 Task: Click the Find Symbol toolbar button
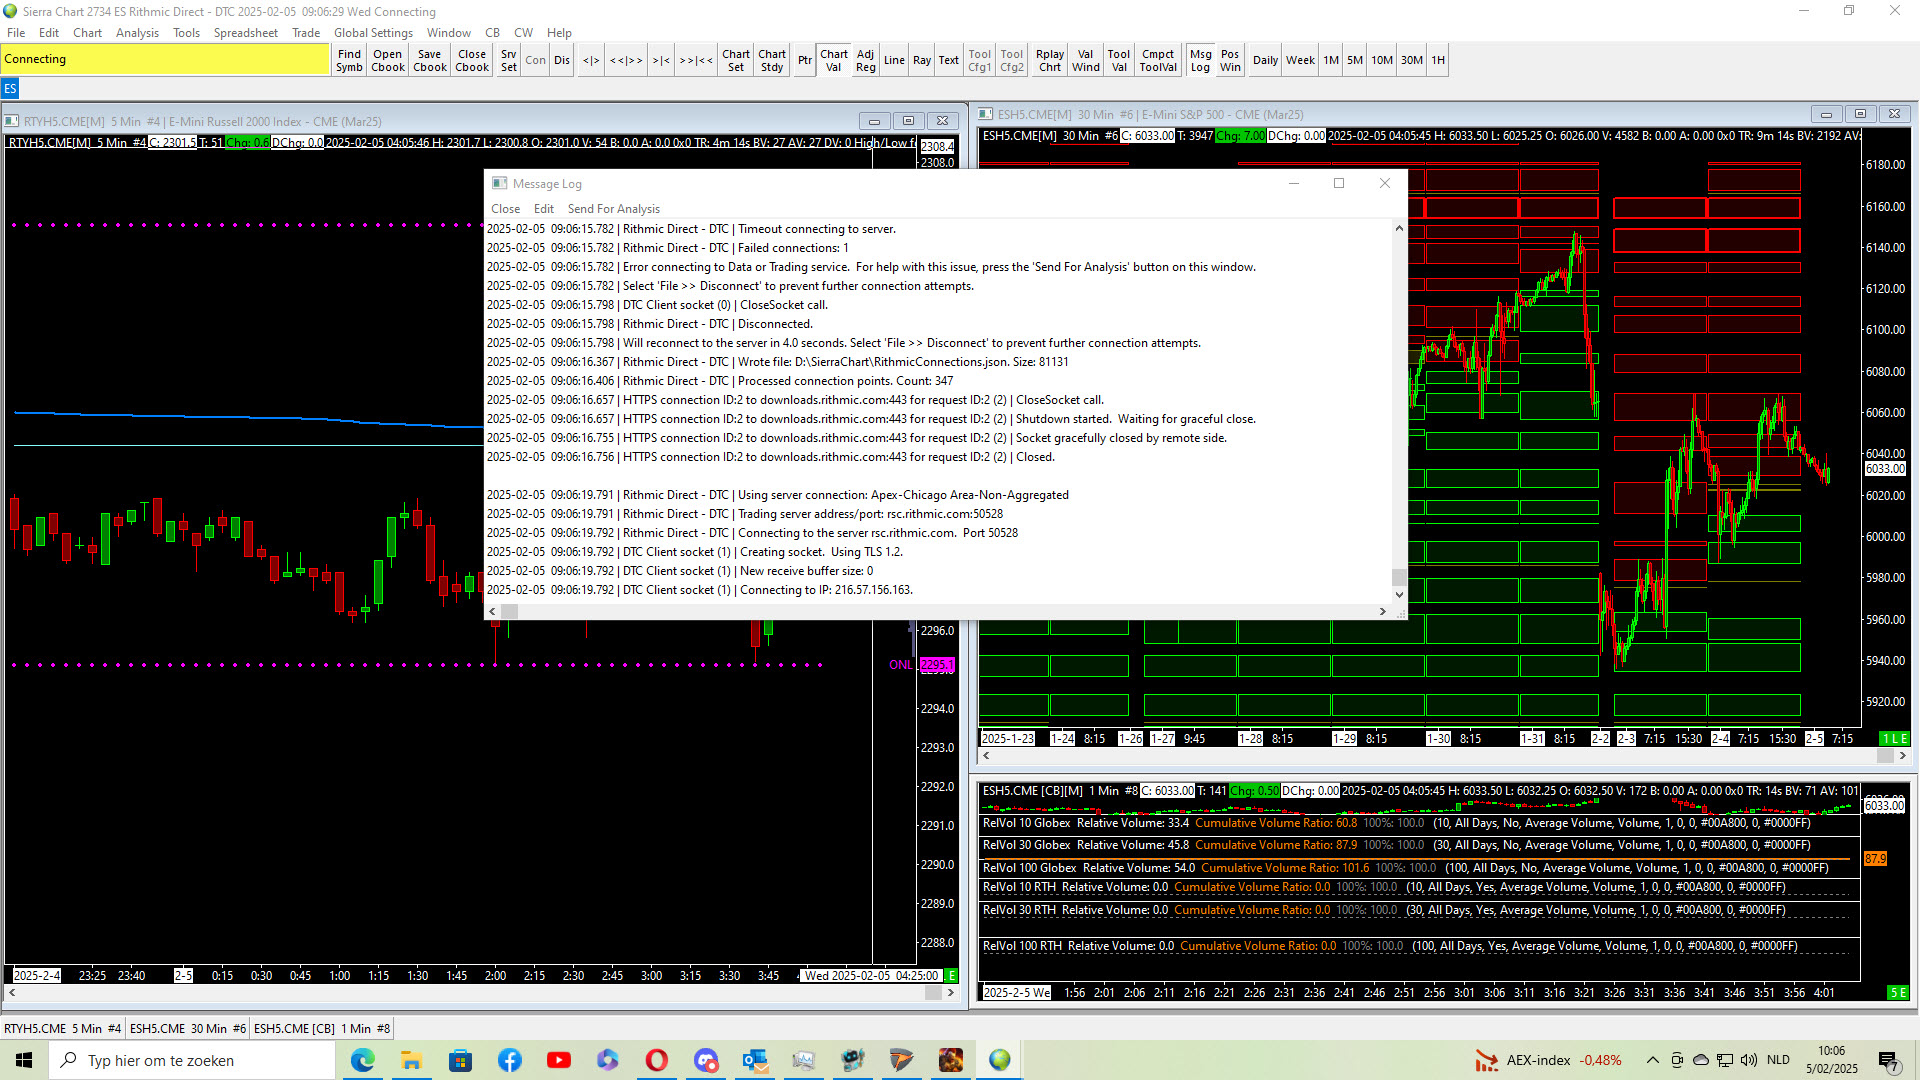pyautogui.click(x=349, y=60)
